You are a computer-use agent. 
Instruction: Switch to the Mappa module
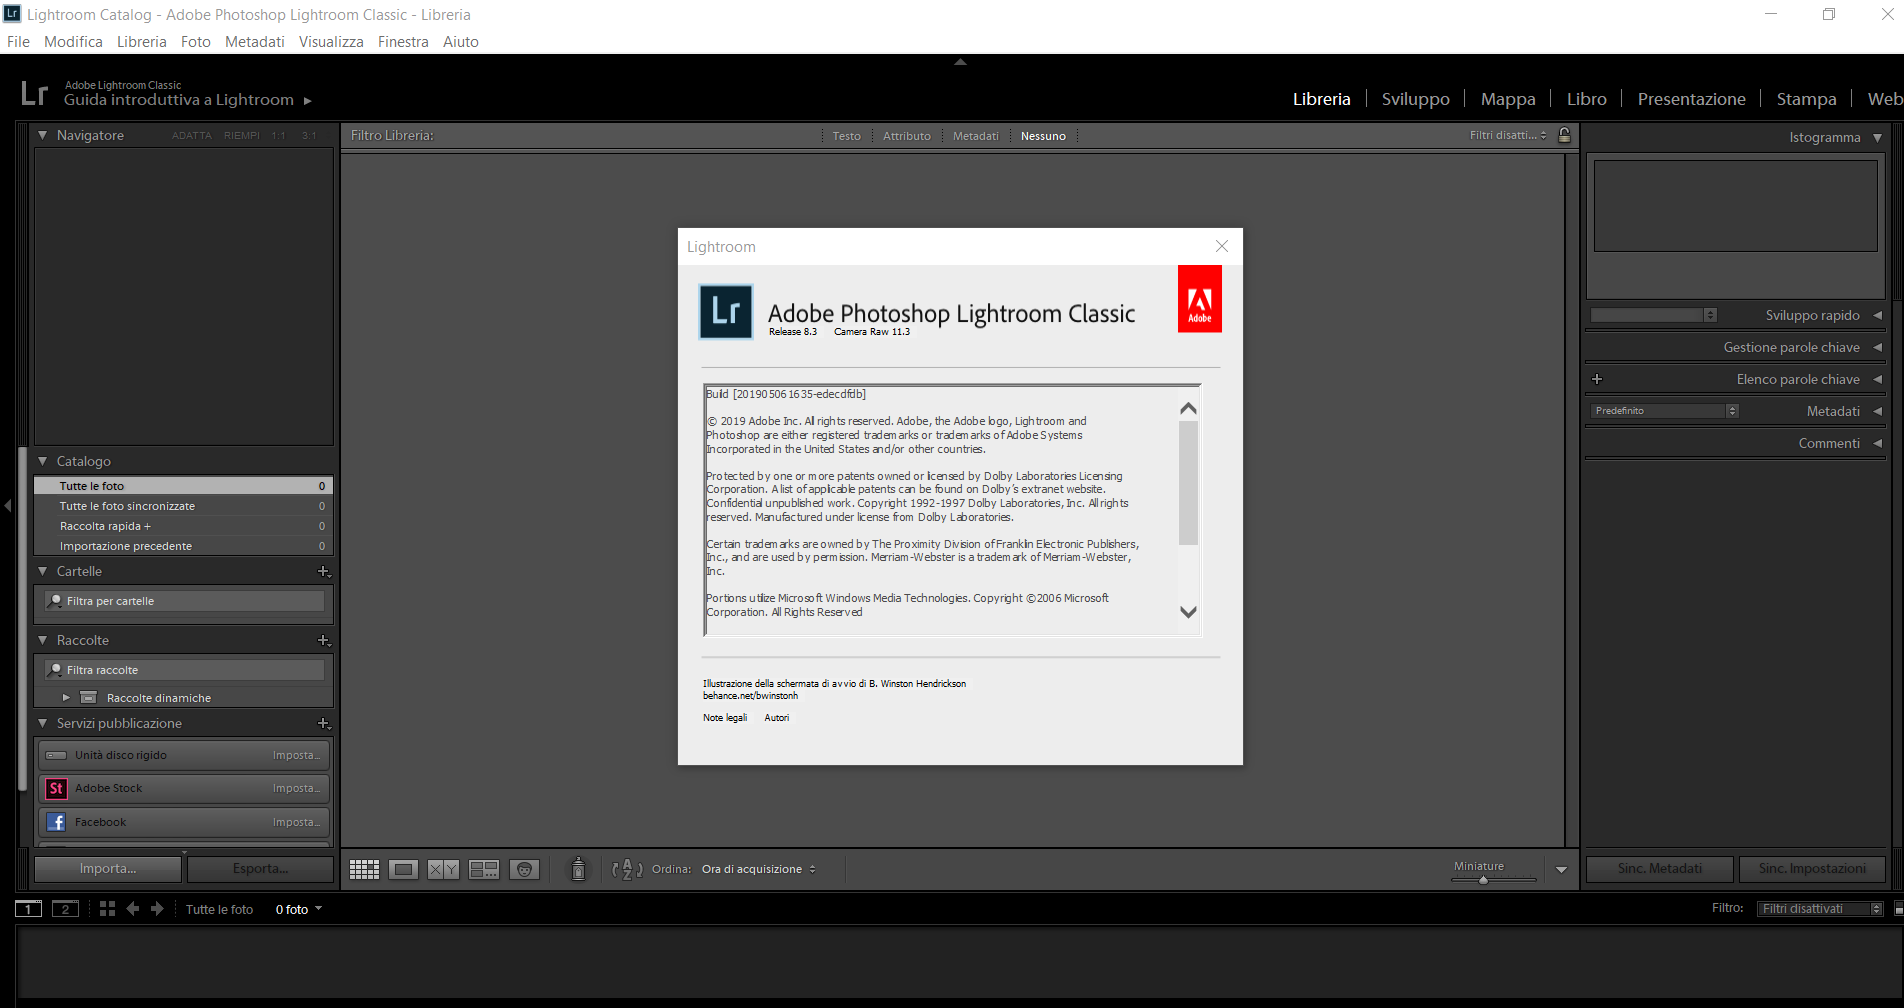coord(1508,99)
